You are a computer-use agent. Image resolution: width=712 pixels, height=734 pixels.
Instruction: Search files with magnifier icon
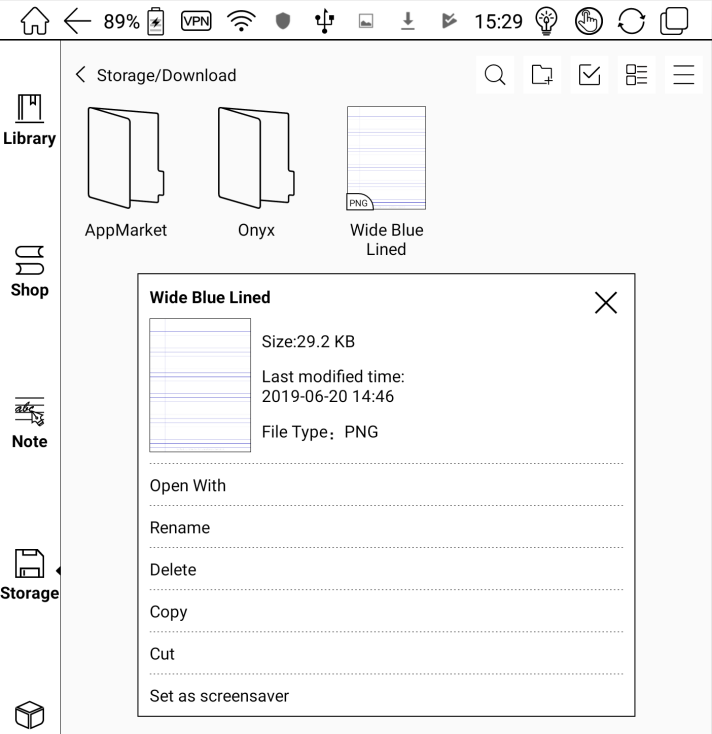(x=495, y=75)
